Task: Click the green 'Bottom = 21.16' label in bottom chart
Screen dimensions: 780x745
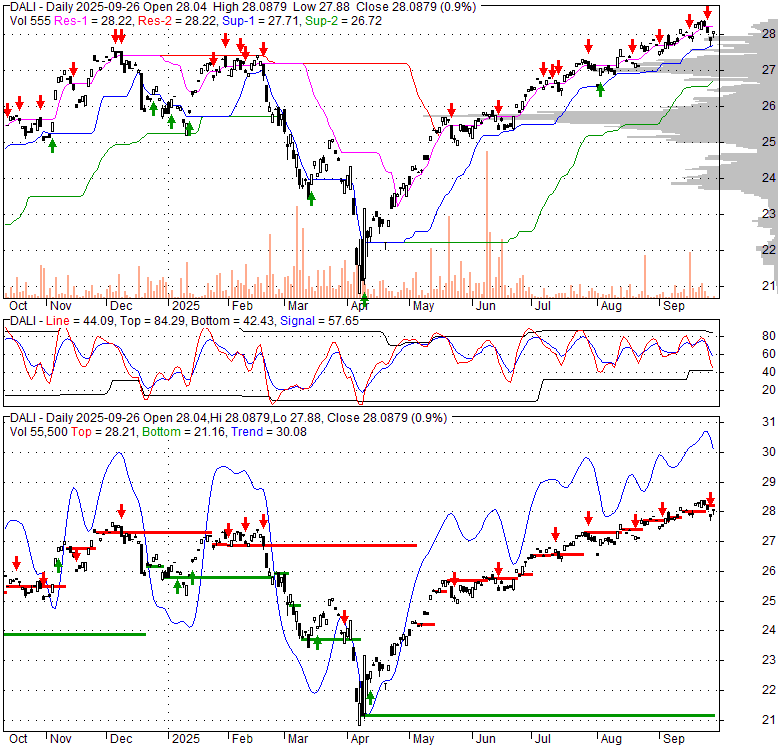Action: click(x=185, y=432)
